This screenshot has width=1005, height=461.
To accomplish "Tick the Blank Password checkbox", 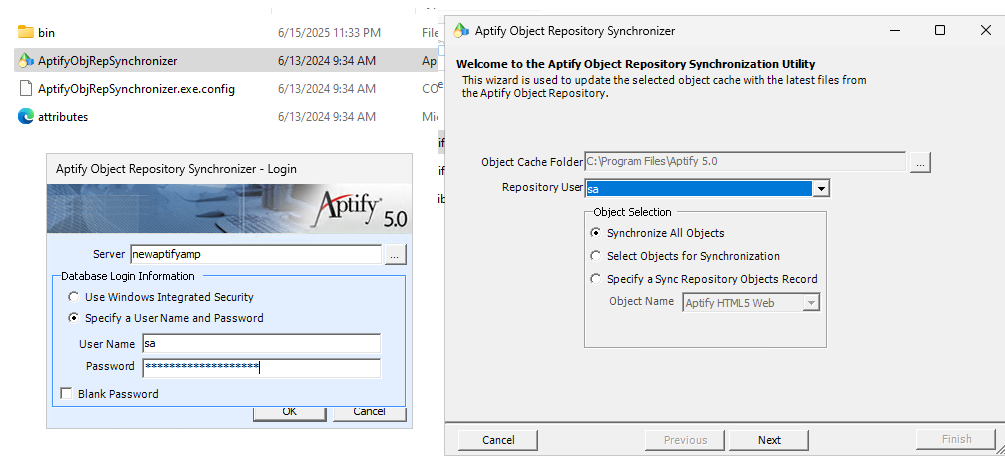I will click(x=66, y=394).
